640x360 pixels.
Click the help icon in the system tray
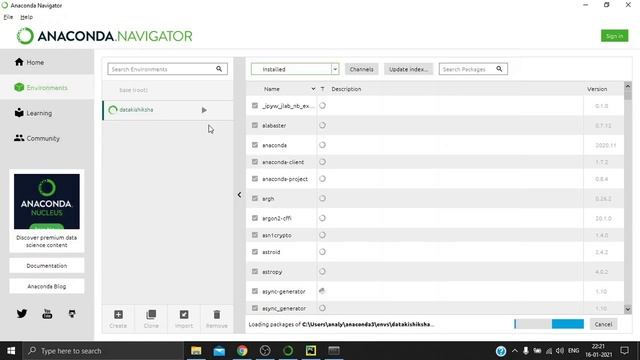[x=501, y=351]
